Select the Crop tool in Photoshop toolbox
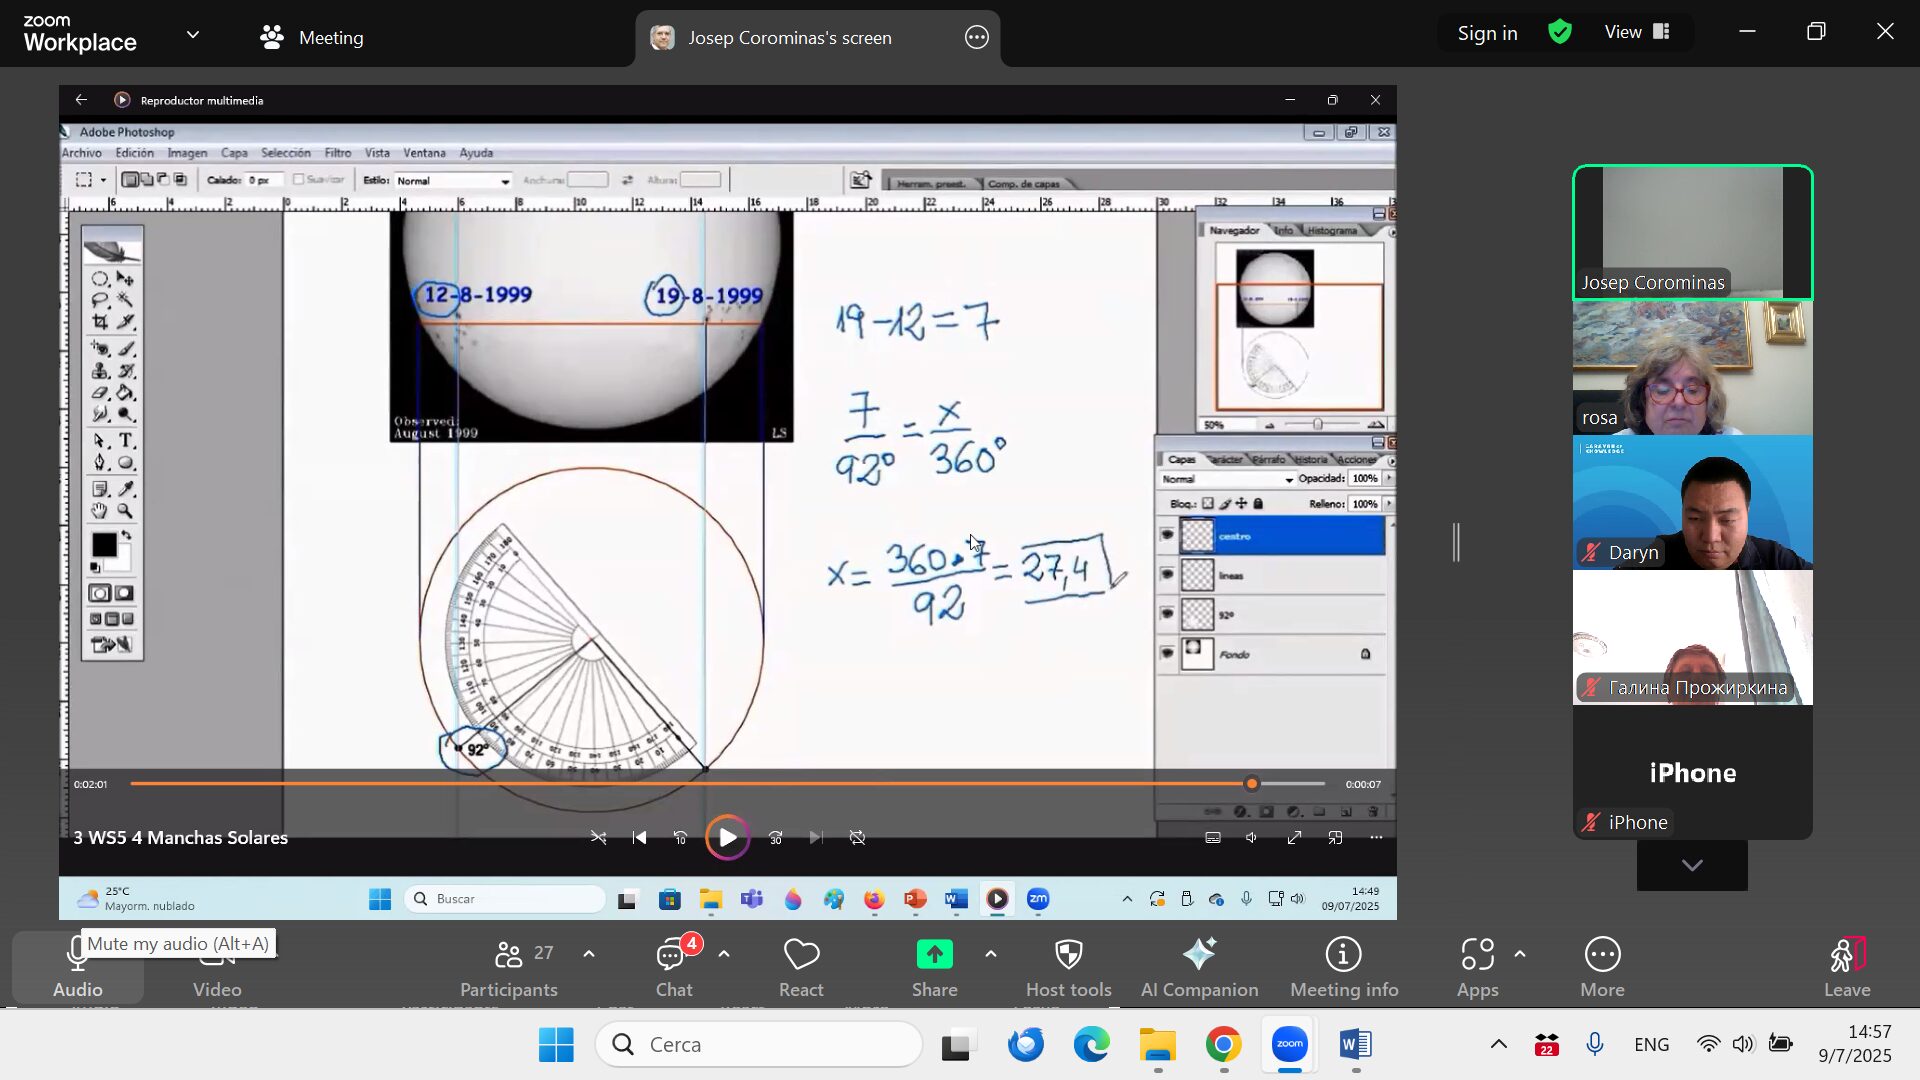Image resolution: width=1920 pixels, height=1080 pixels. click(x=100, y=322)
